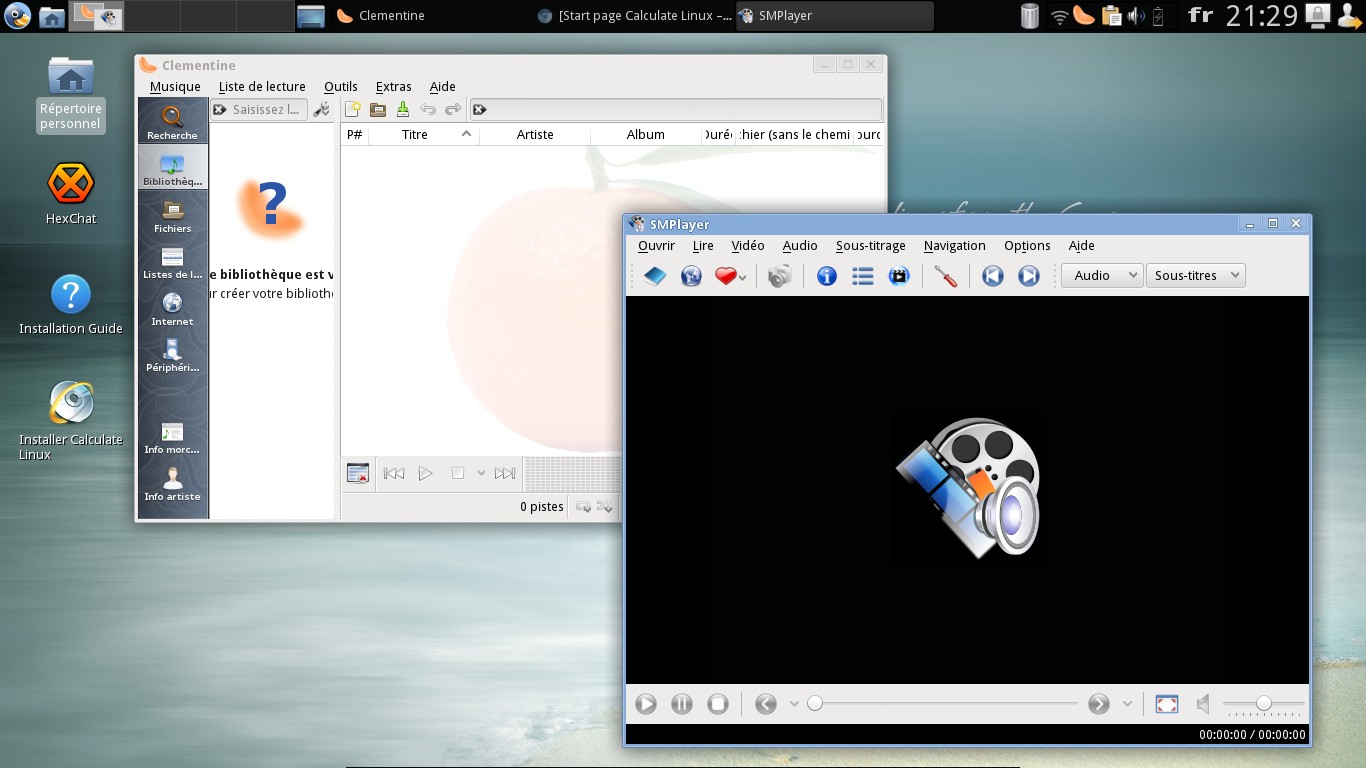Open the SMPlayer Audio track dropdown
This screenshot has width=1366, height=768.
point(1102,276)
